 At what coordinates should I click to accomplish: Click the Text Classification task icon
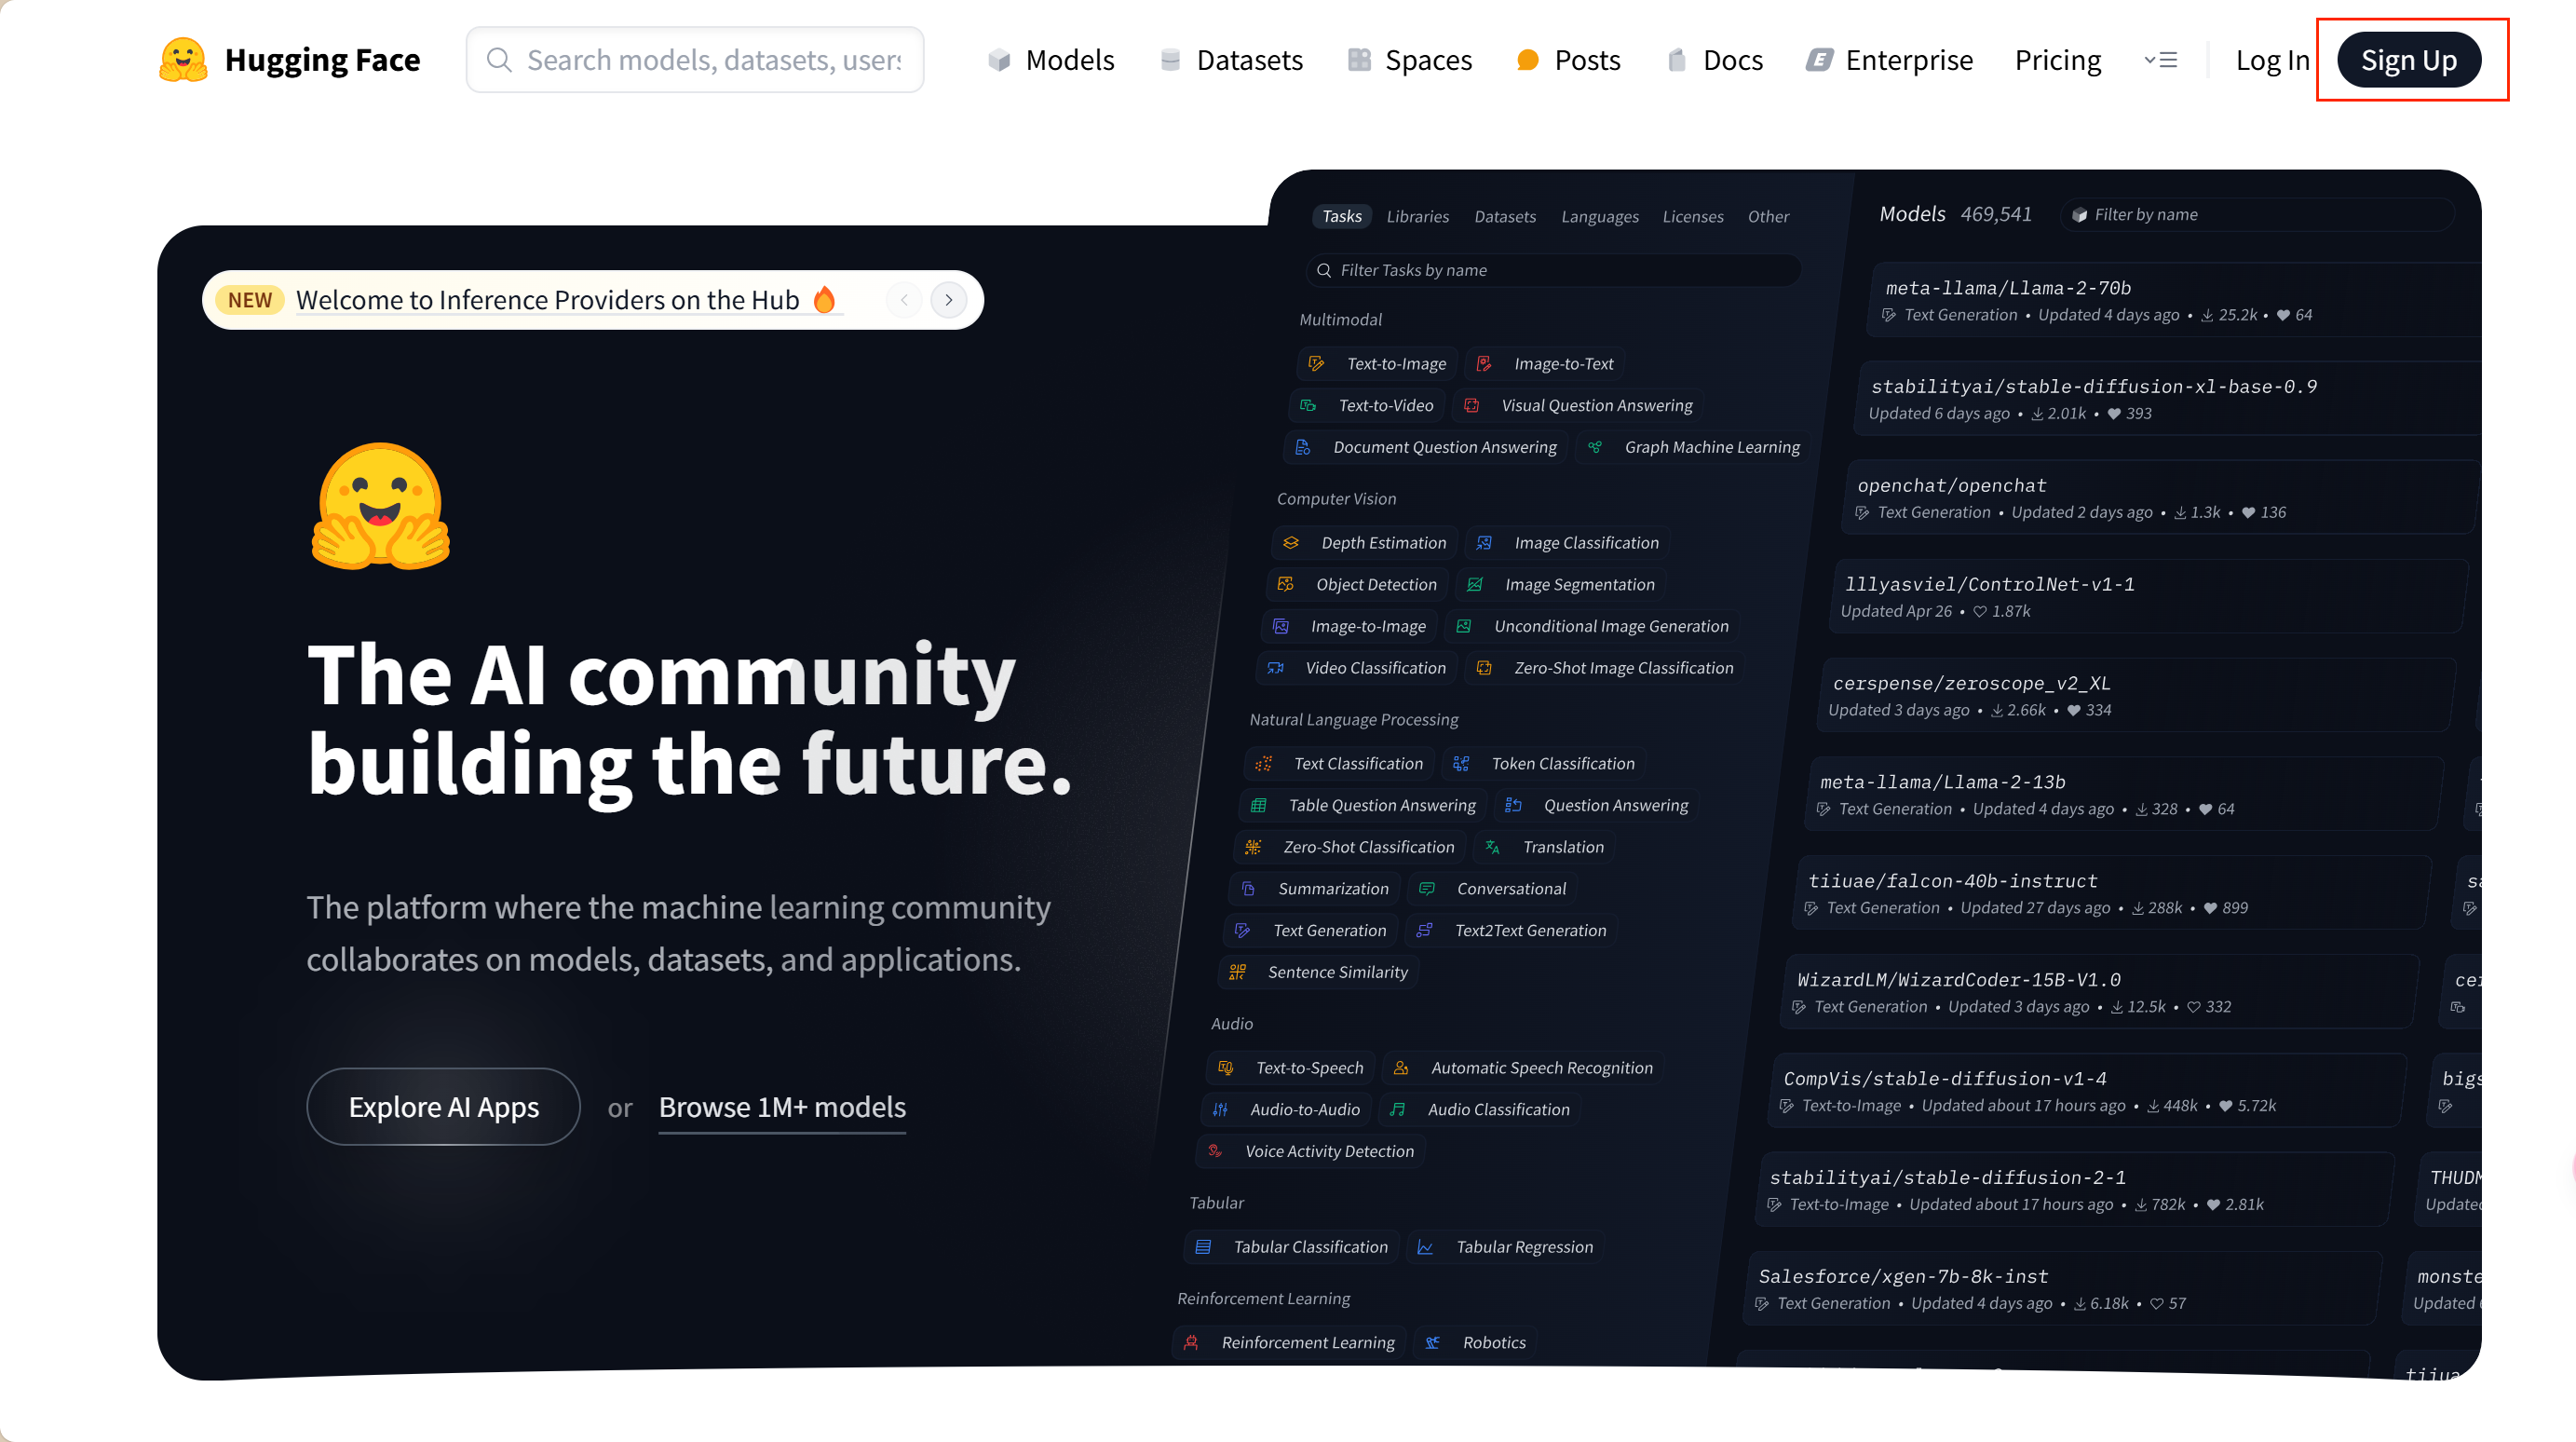coord(1264,764)
